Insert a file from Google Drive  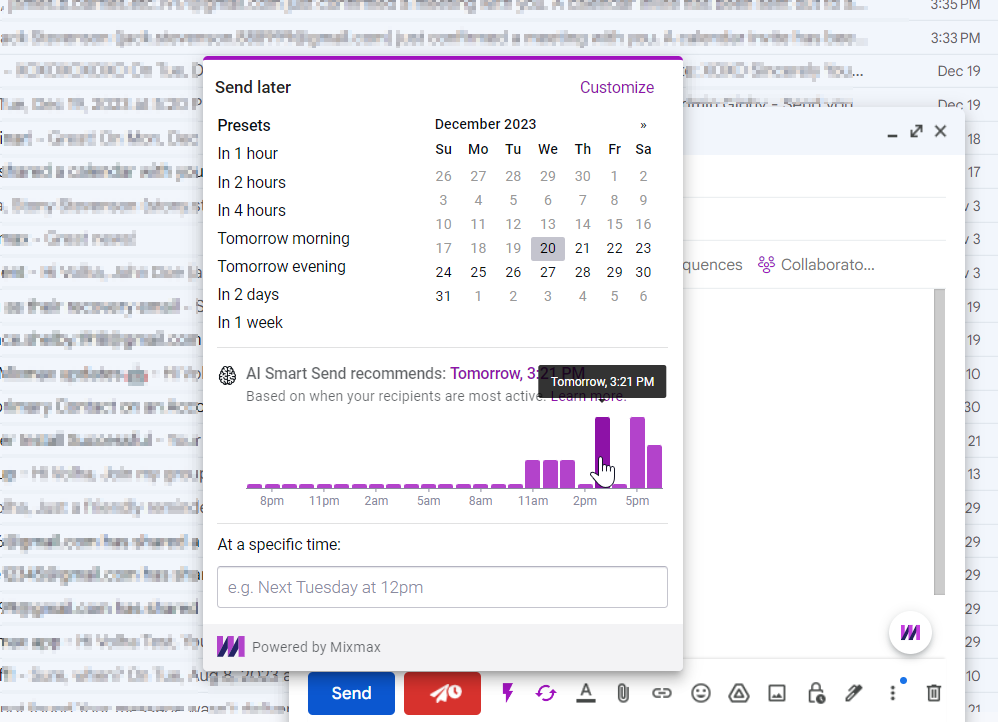(739, 692)
